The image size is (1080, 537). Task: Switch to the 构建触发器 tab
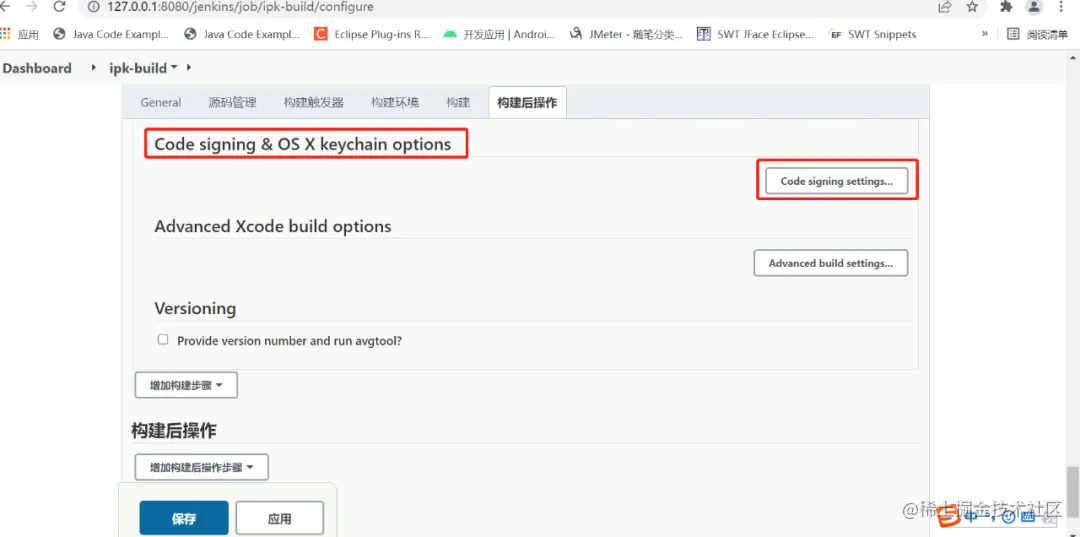point(313,103)
